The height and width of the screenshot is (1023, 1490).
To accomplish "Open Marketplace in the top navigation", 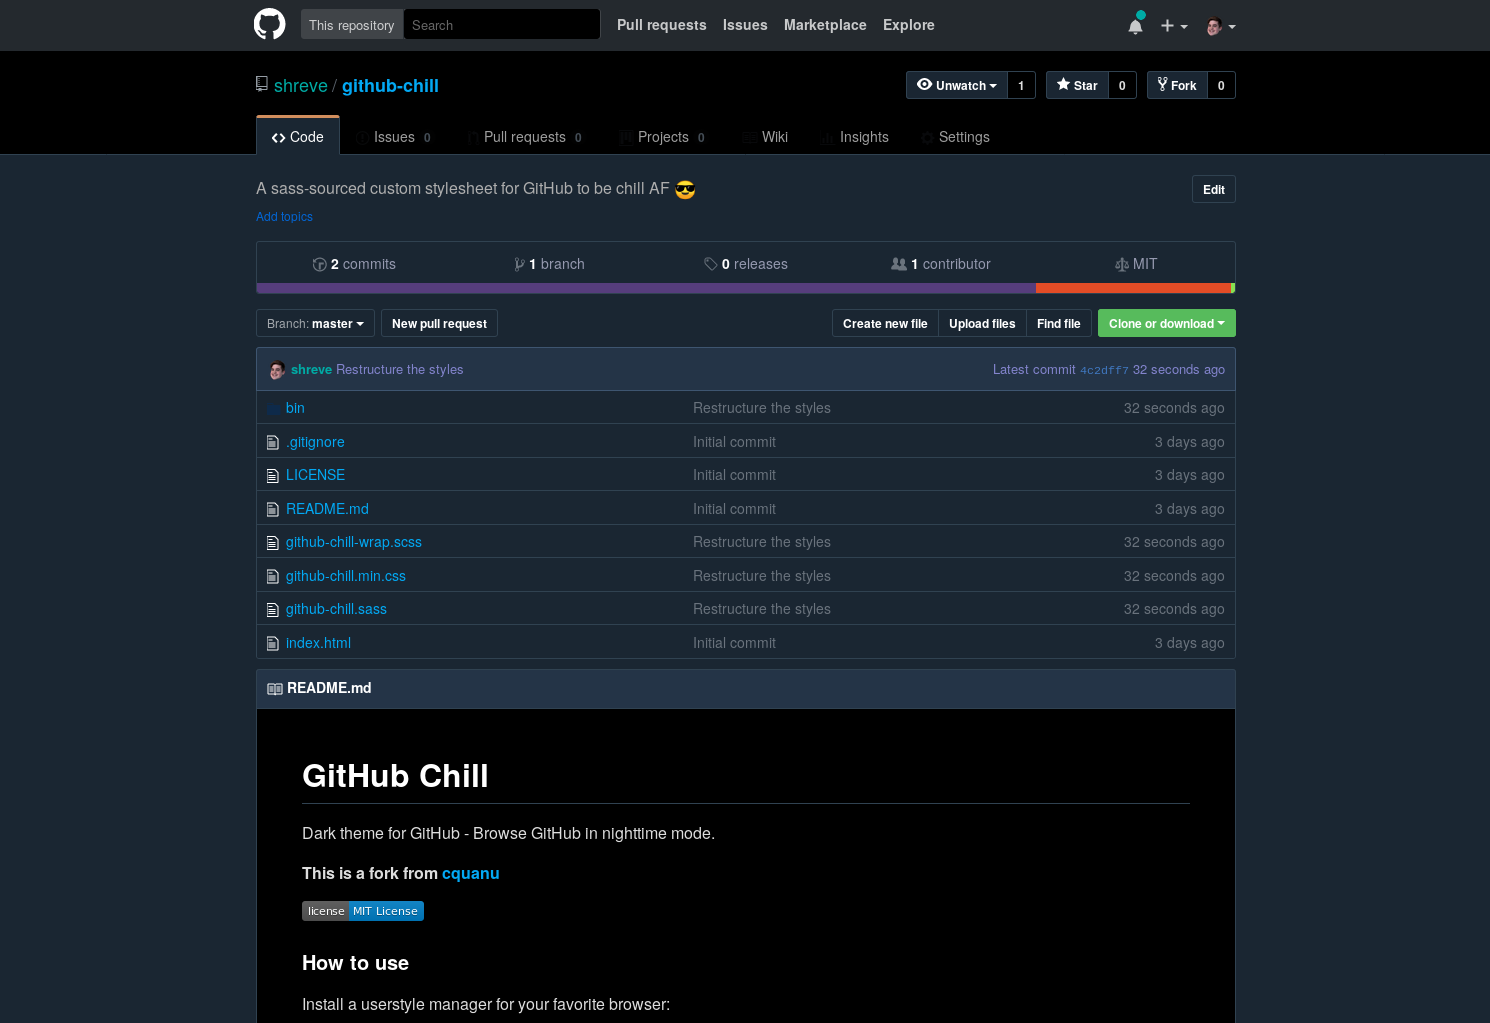I will pyautogui.click(x=825, y=25).
